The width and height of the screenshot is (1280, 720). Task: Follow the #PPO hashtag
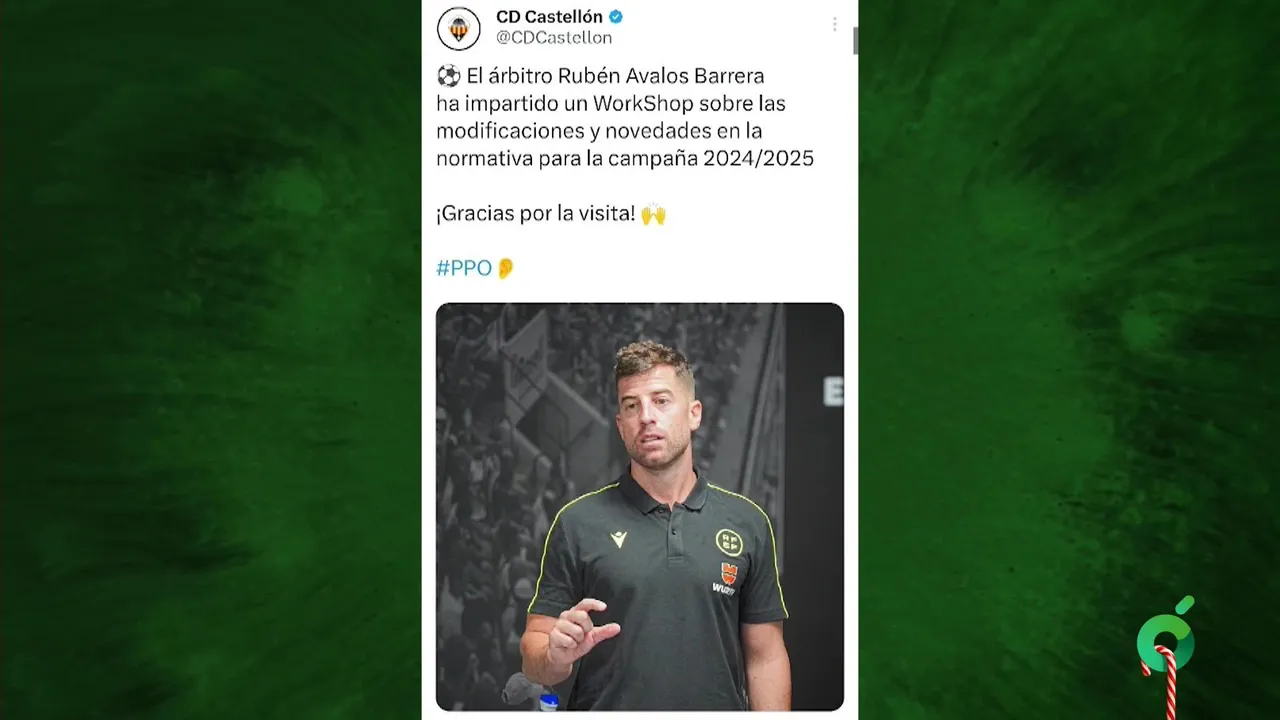coord(464,268)
